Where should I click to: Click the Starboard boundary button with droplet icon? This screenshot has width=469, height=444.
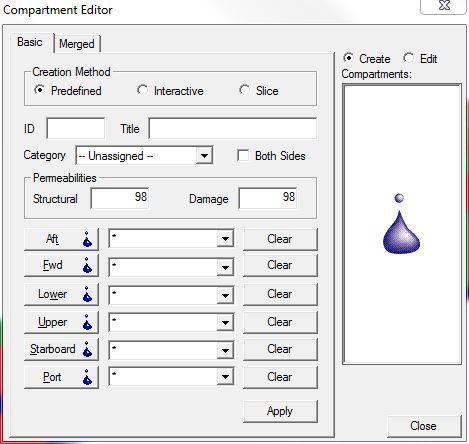[x=62, y=349]
